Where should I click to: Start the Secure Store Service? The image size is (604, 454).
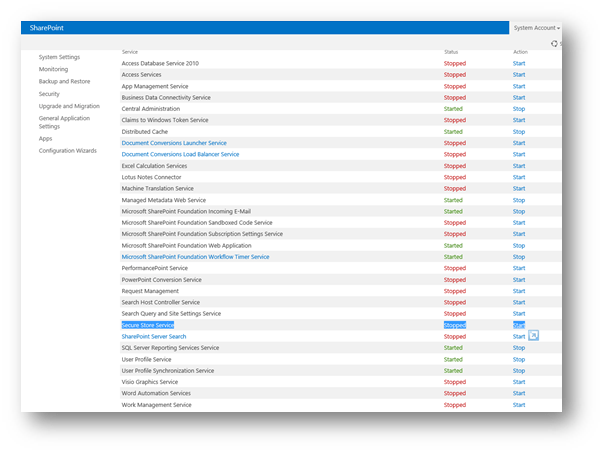tap(519, 325)
